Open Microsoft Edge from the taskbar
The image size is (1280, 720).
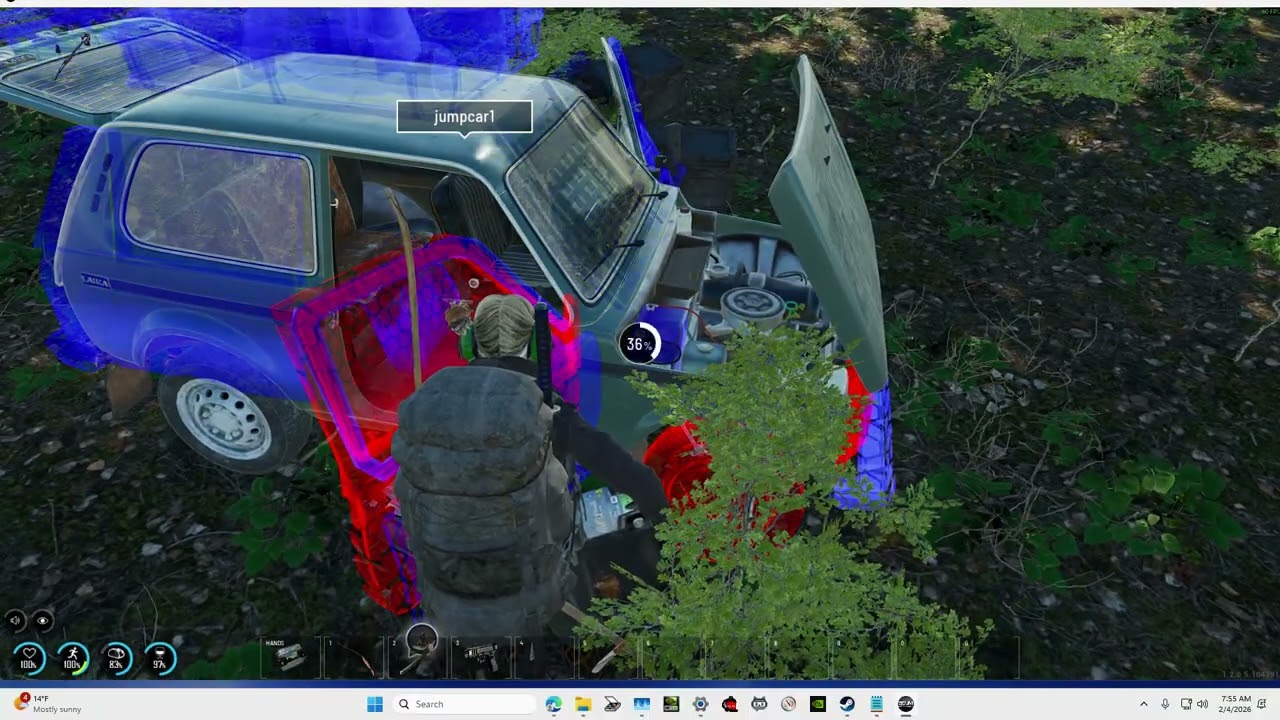pos(554,704)
